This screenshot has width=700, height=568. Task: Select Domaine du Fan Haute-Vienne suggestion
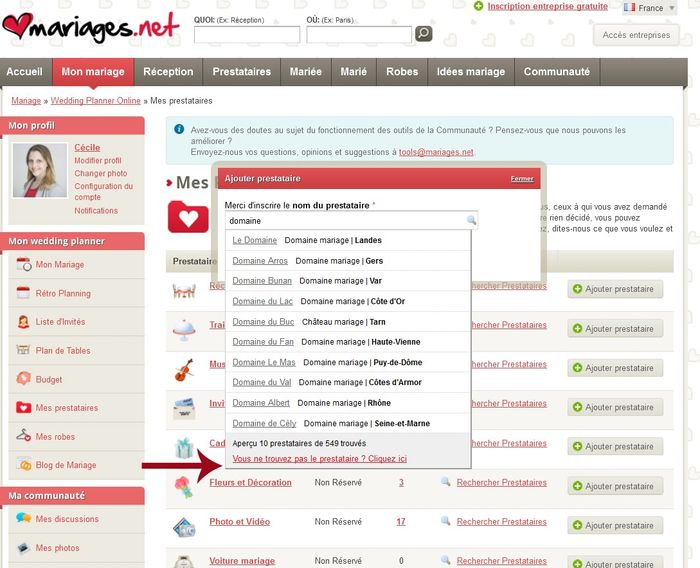(x=348, y=342)
